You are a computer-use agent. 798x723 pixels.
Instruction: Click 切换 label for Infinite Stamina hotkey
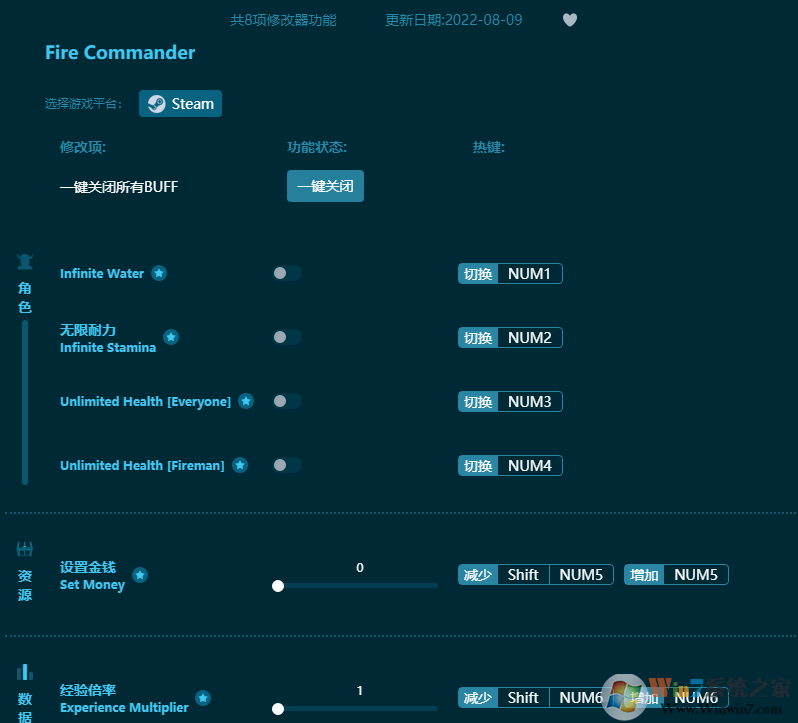click(x=478, y=338)
